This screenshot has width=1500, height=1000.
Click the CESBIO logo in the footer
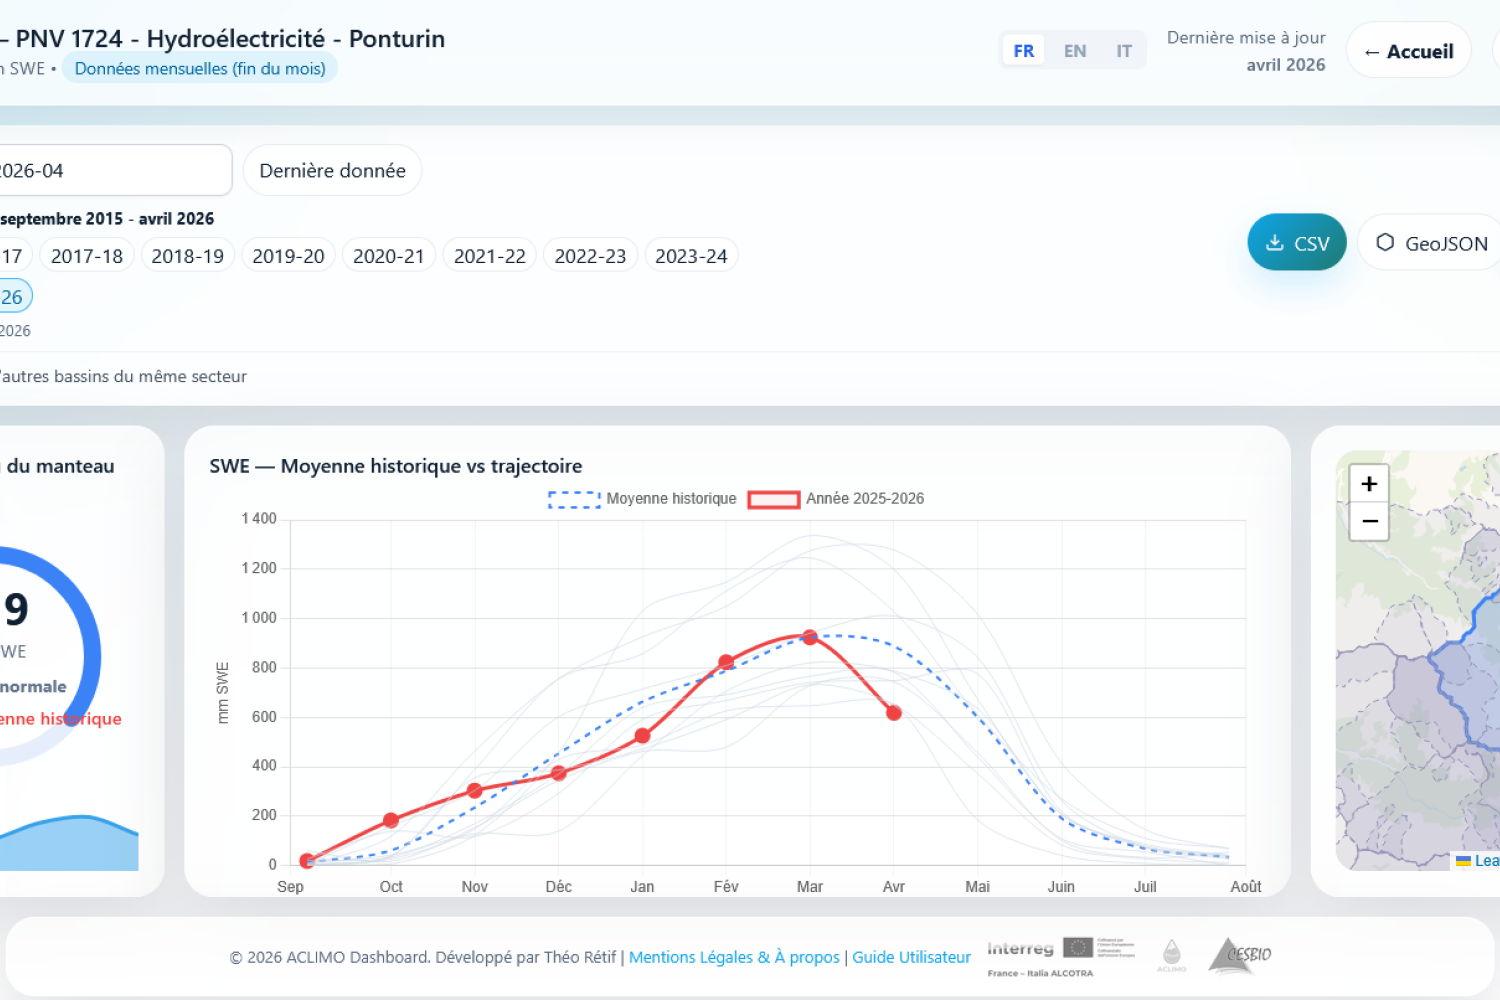coord(1240,955)
